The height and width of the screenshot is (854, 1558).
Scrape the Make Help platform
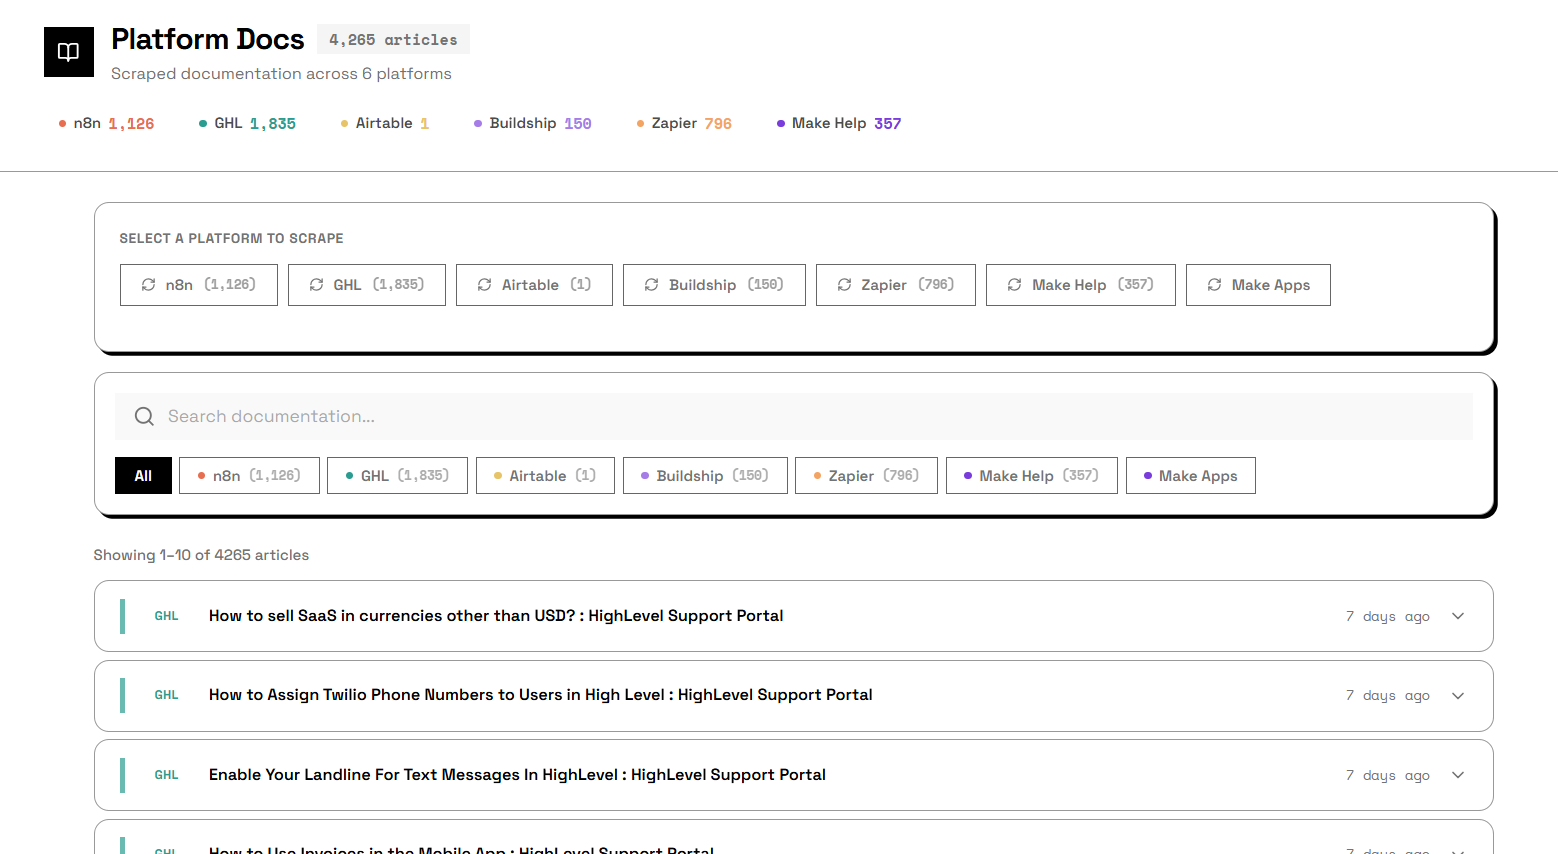click(x=1081, y=285)
